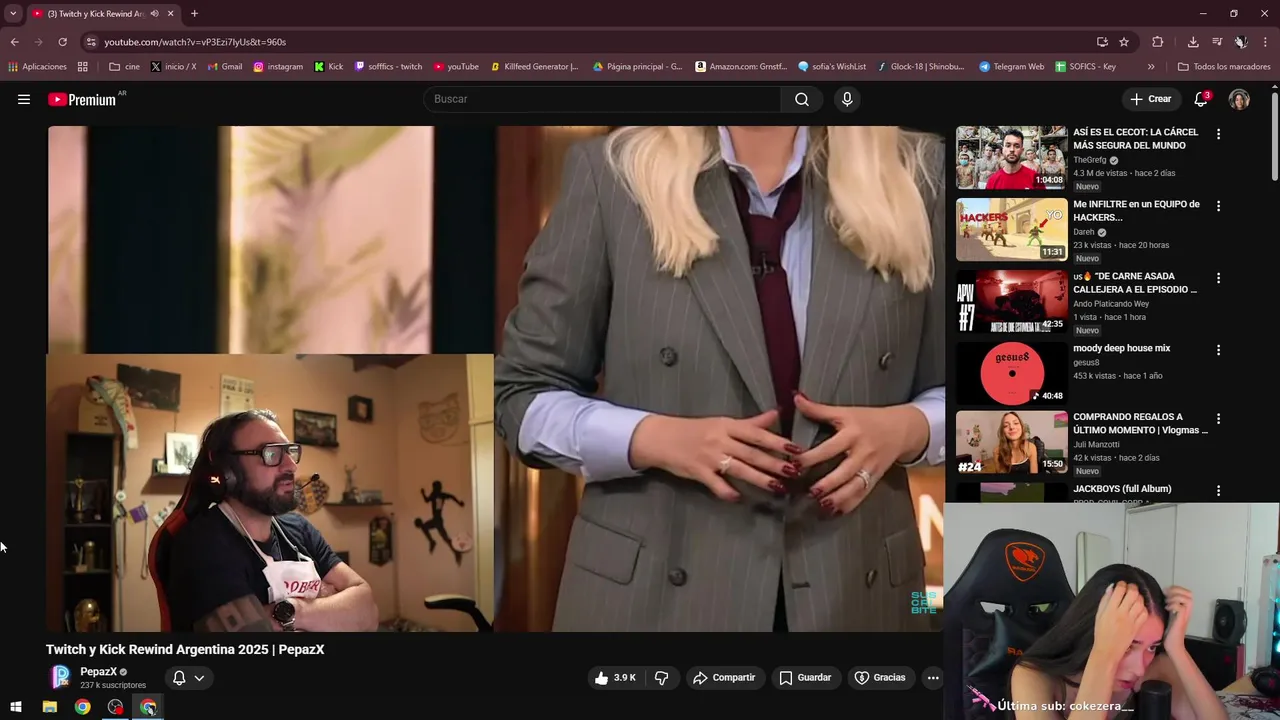
Task: Click the Compartir share button
Action: (x=724, y=677)
